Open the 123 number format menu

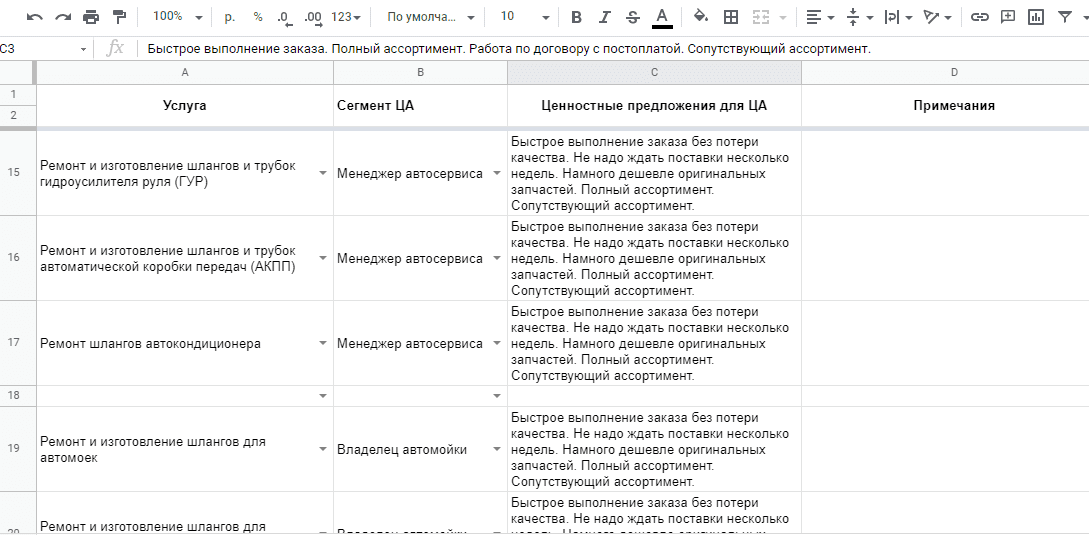coord(346,17)
